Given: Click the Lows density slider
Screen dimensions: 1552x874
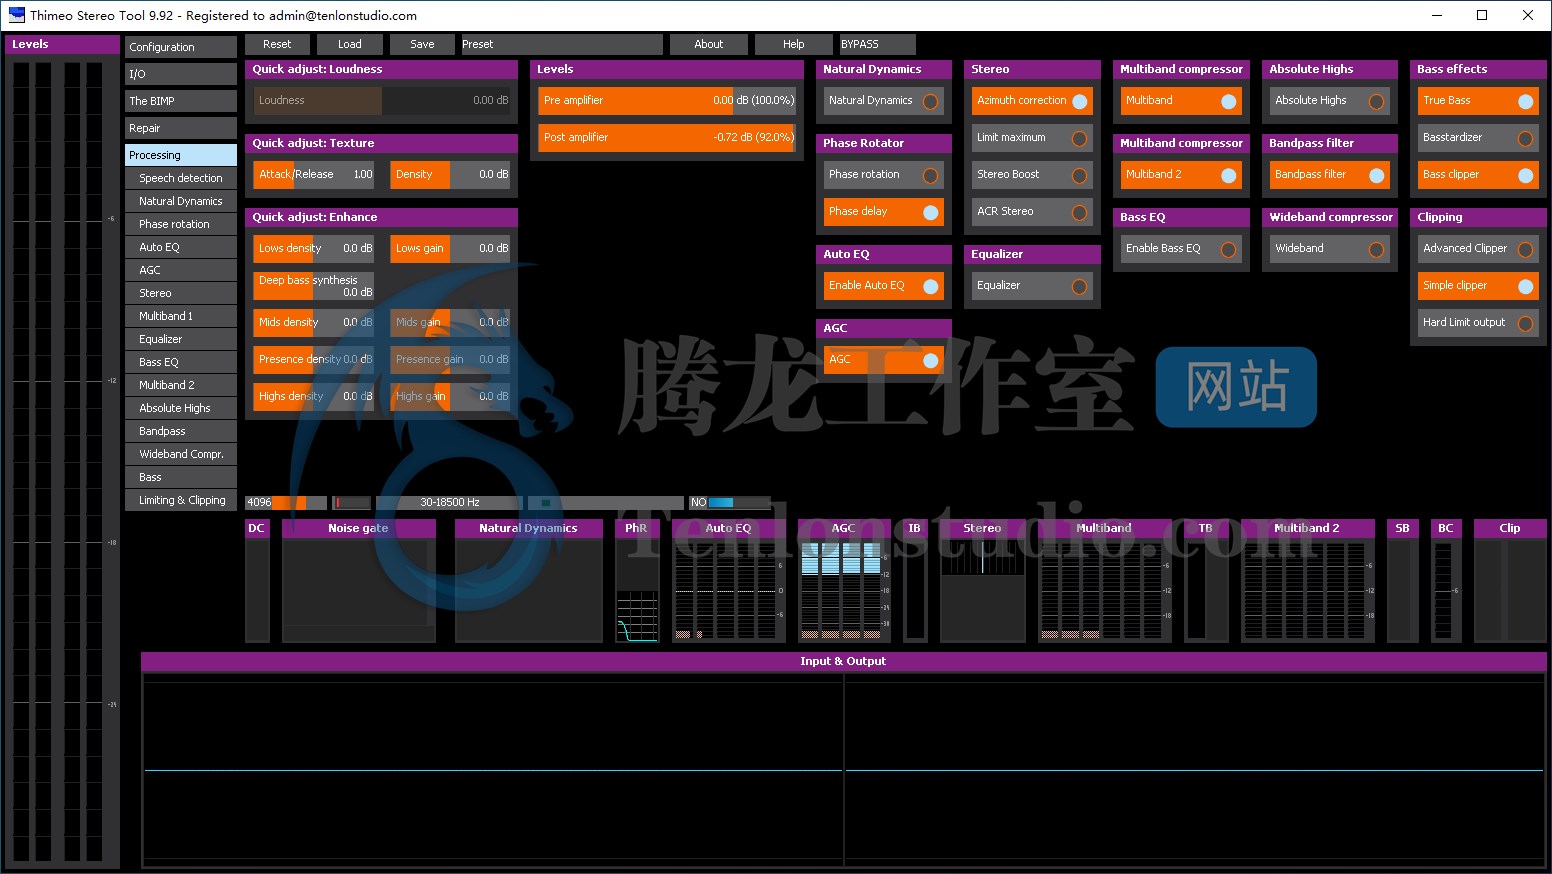Looking at the screenshot, I should [x=314, y=249].
